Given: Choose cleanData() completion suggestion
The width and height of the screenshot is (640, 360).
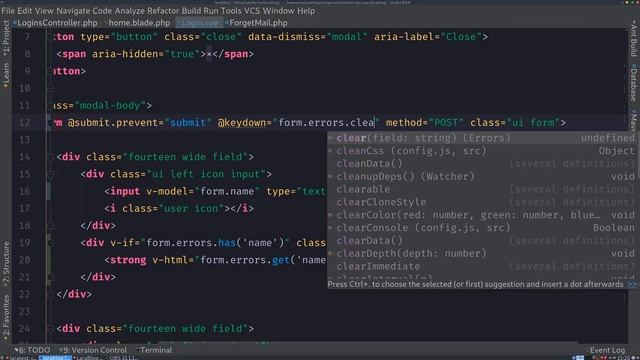Looking at the screenshot, I should (482, 164).
